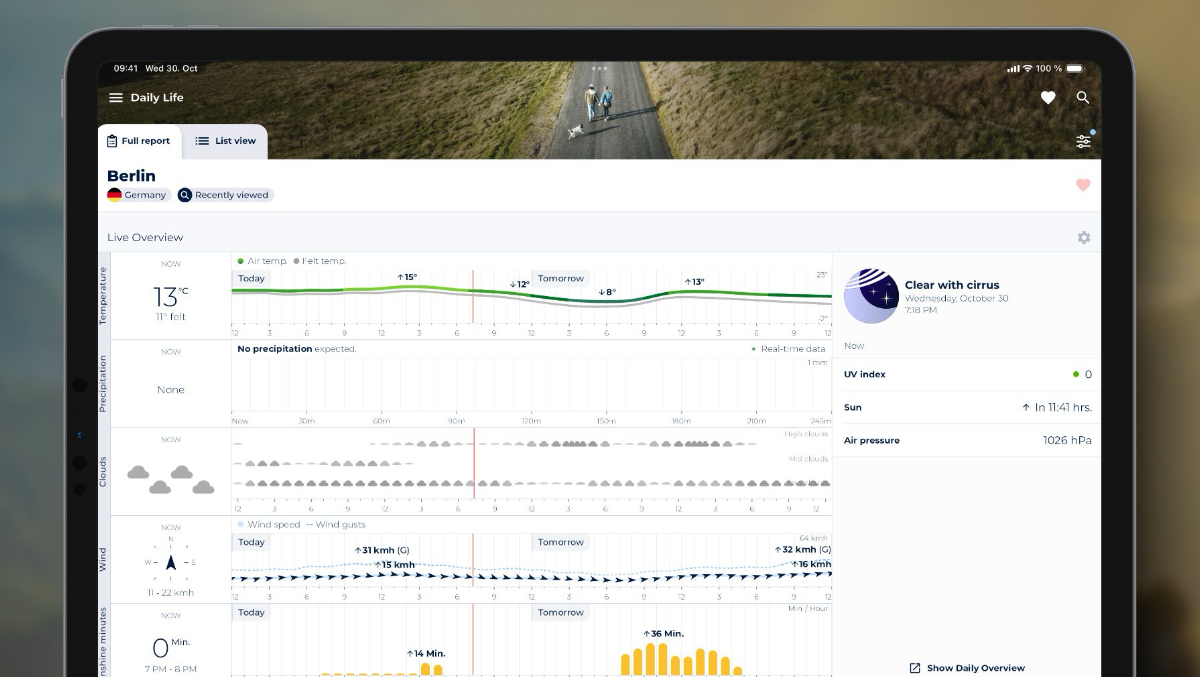Tap the Recently viewed tag

pos(224,195)
